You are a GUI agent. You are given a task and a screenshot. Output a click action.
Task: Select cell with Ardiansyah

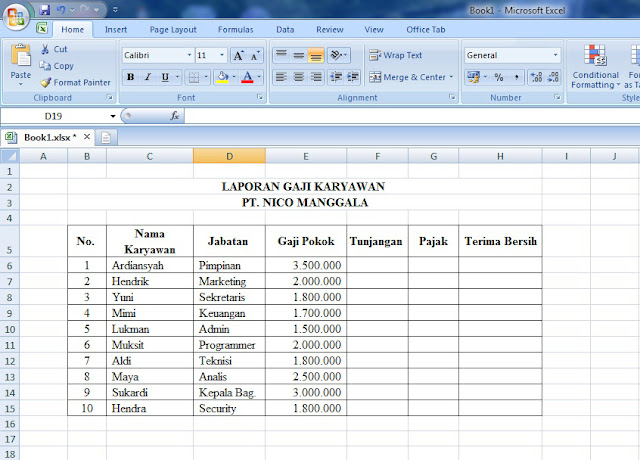click(x=150, y=265)
